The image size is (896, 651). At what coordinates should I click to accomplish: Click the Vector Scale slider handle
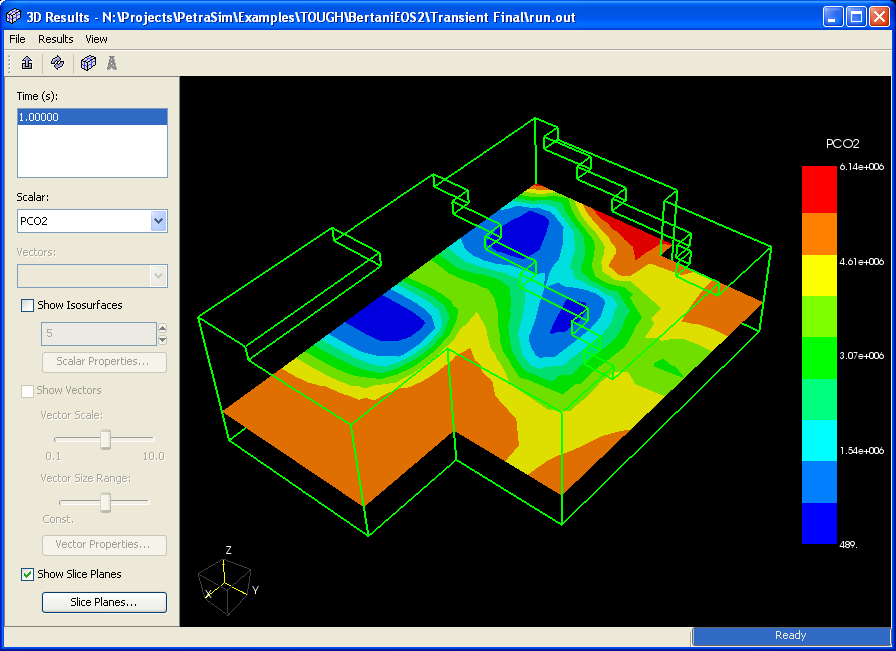(x=104, y=439)
